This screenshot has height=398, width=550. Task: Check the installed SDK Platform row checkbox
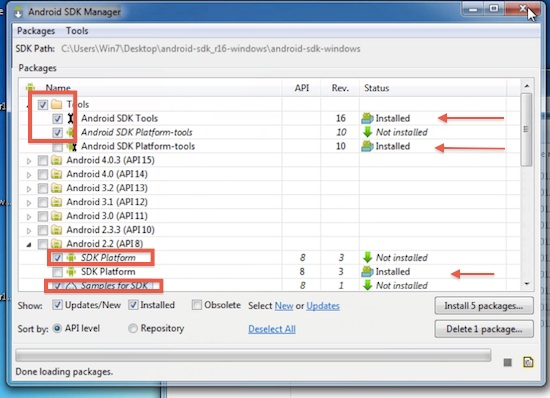58,272
